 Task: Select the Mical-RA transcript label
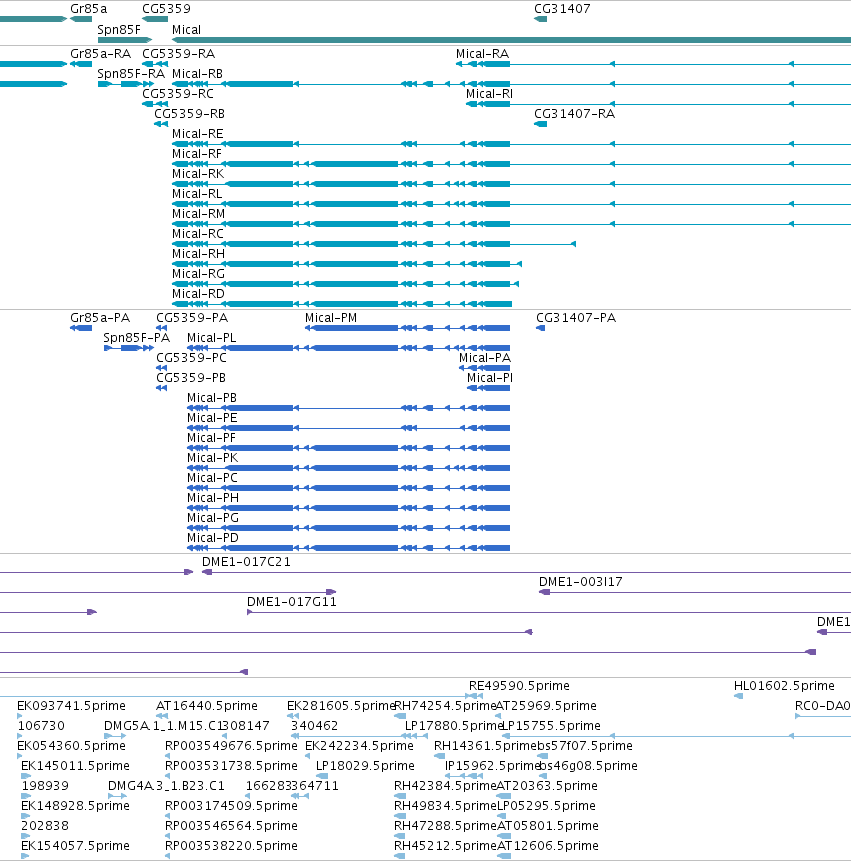click(x=482, y=54)
